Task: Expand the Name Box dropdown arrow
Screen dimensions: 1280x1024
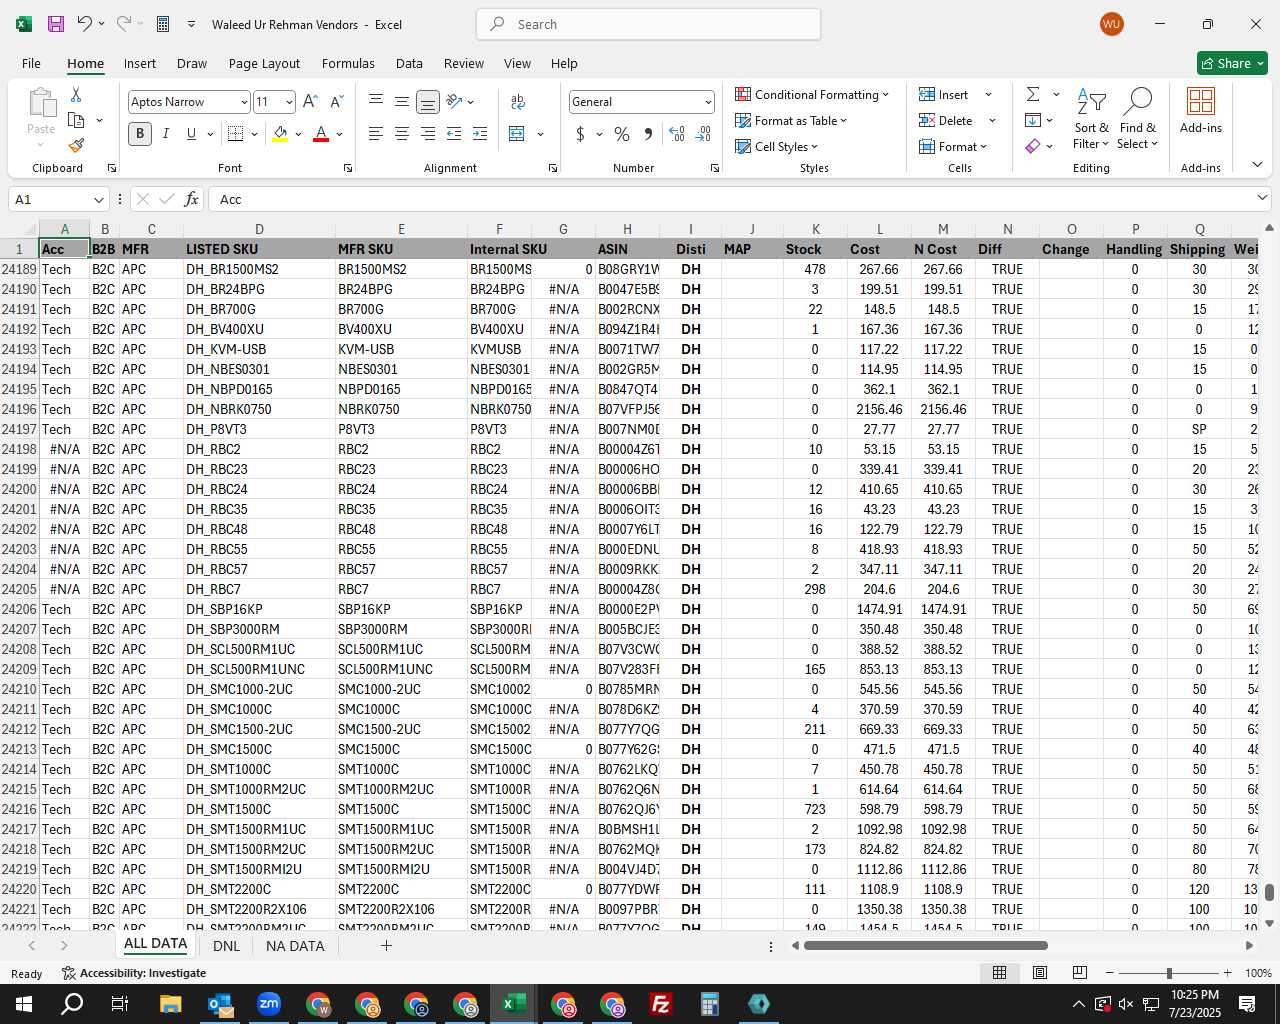Action: point(98,199)
